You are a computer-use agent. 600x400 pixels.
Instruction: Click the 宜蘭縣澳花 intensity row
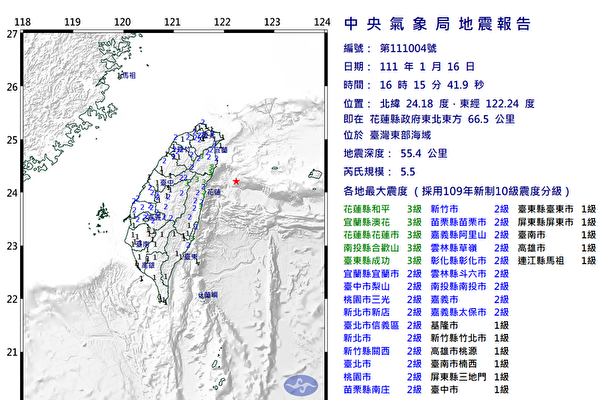coord(382,222)
